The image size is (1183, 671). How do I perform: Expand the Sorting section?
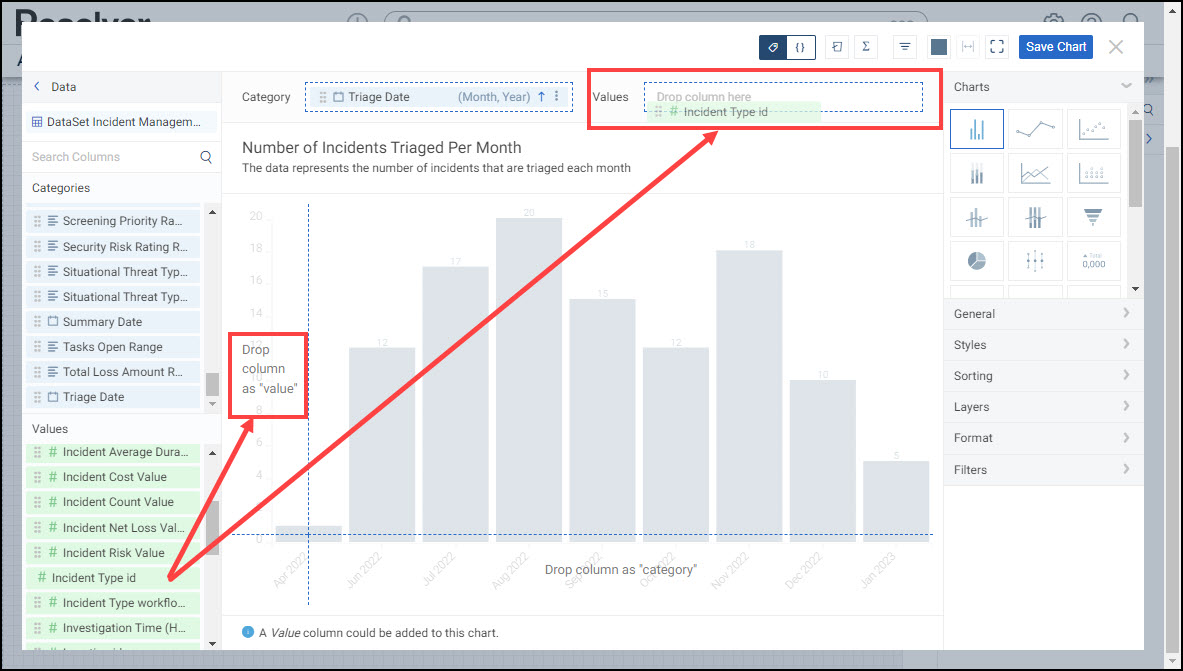tap(1042, 376)
